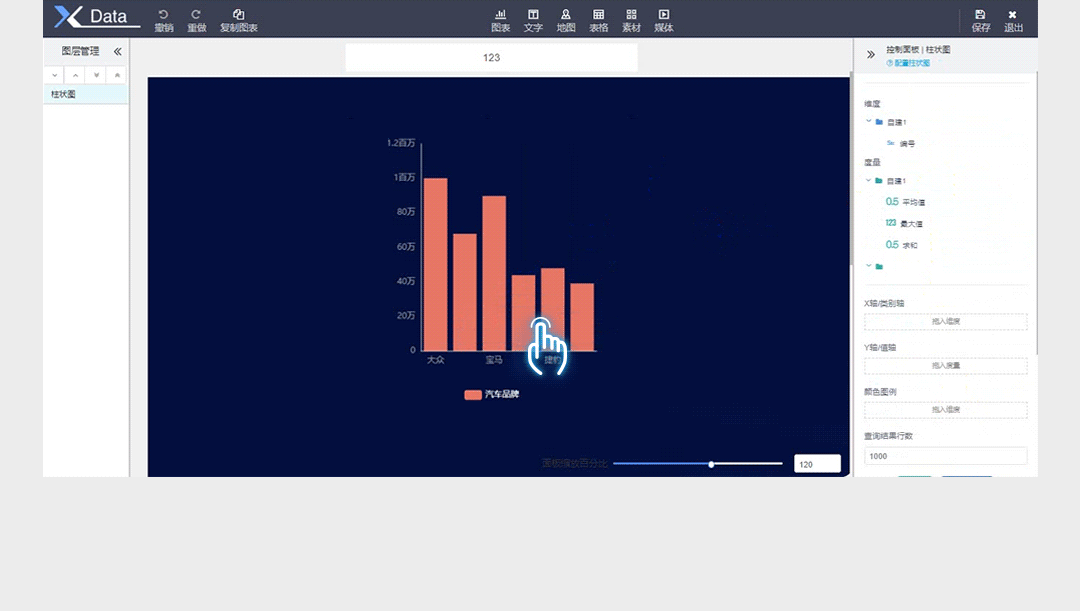
Task: Select the 文字 text tool
Action: click(533, 15)
